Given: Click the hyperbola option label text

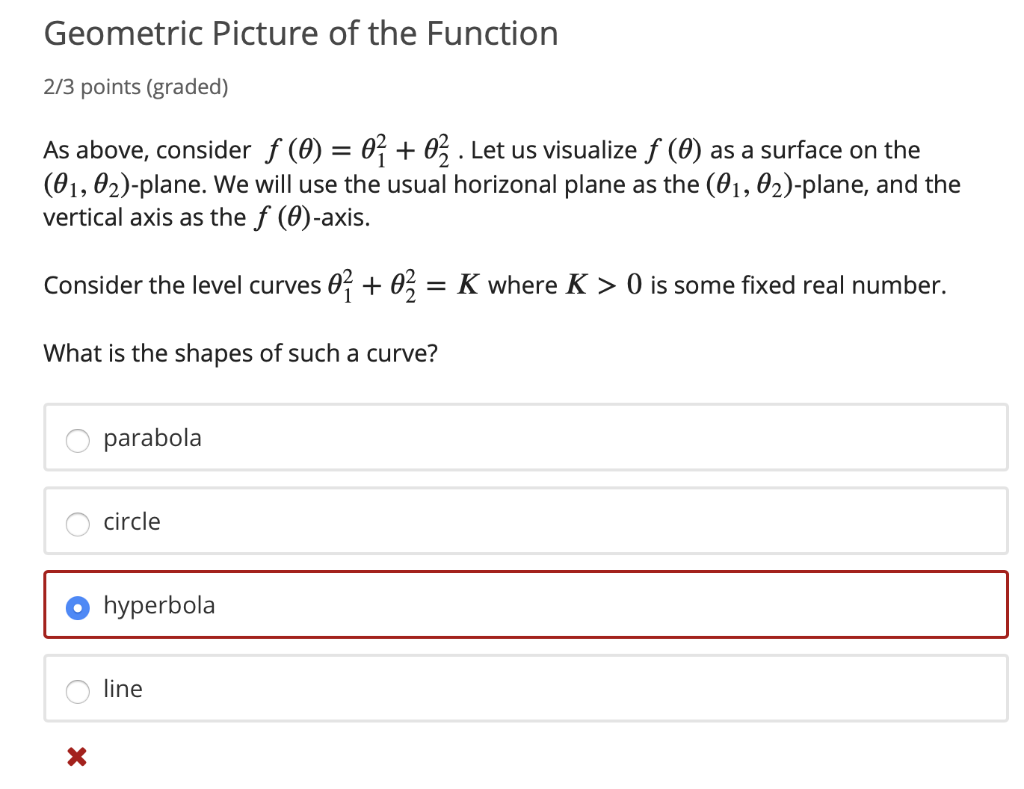Looking at the screenshot, I should coord(160,605).
